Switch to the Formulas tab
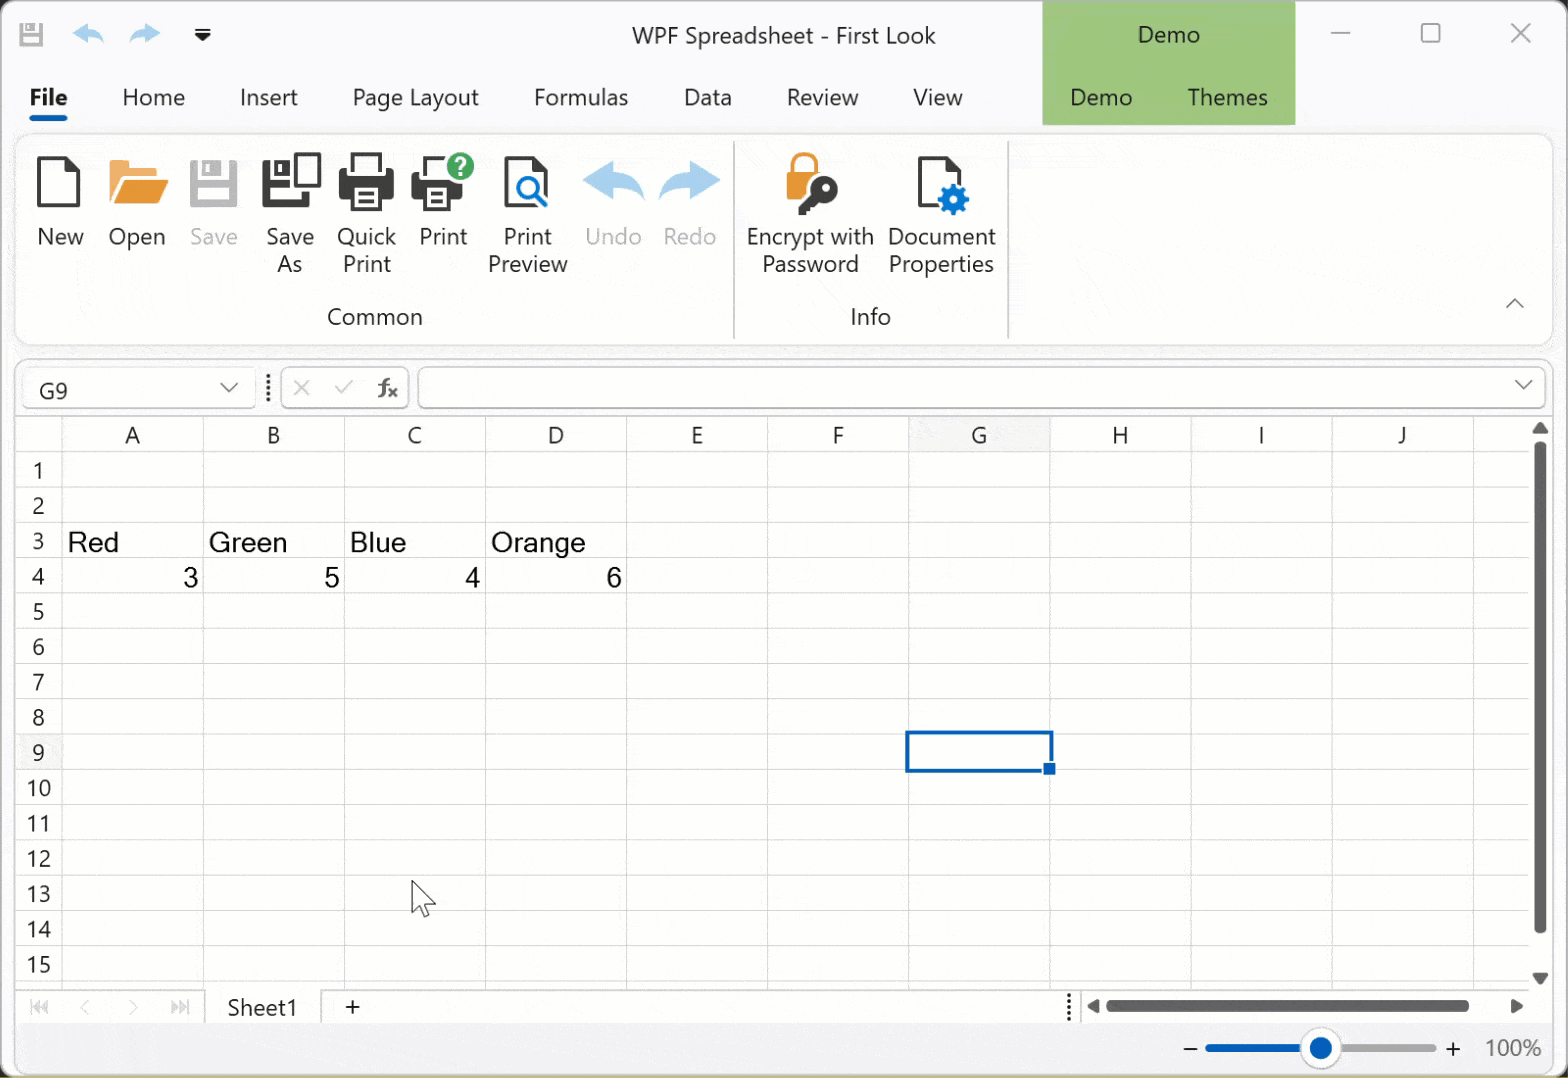This screenshot has height=1078, width=1568. [581, 97]
